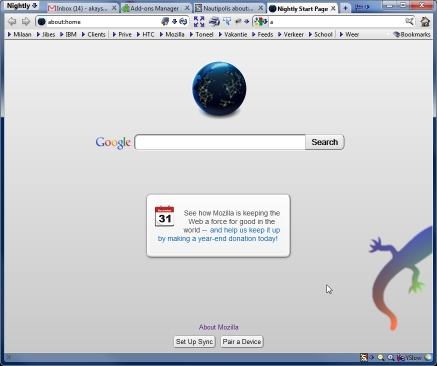This screenshot has height=366, width=437.
Task: Expand the Verkeer bookmarks folder
Action: pos(291,34)
